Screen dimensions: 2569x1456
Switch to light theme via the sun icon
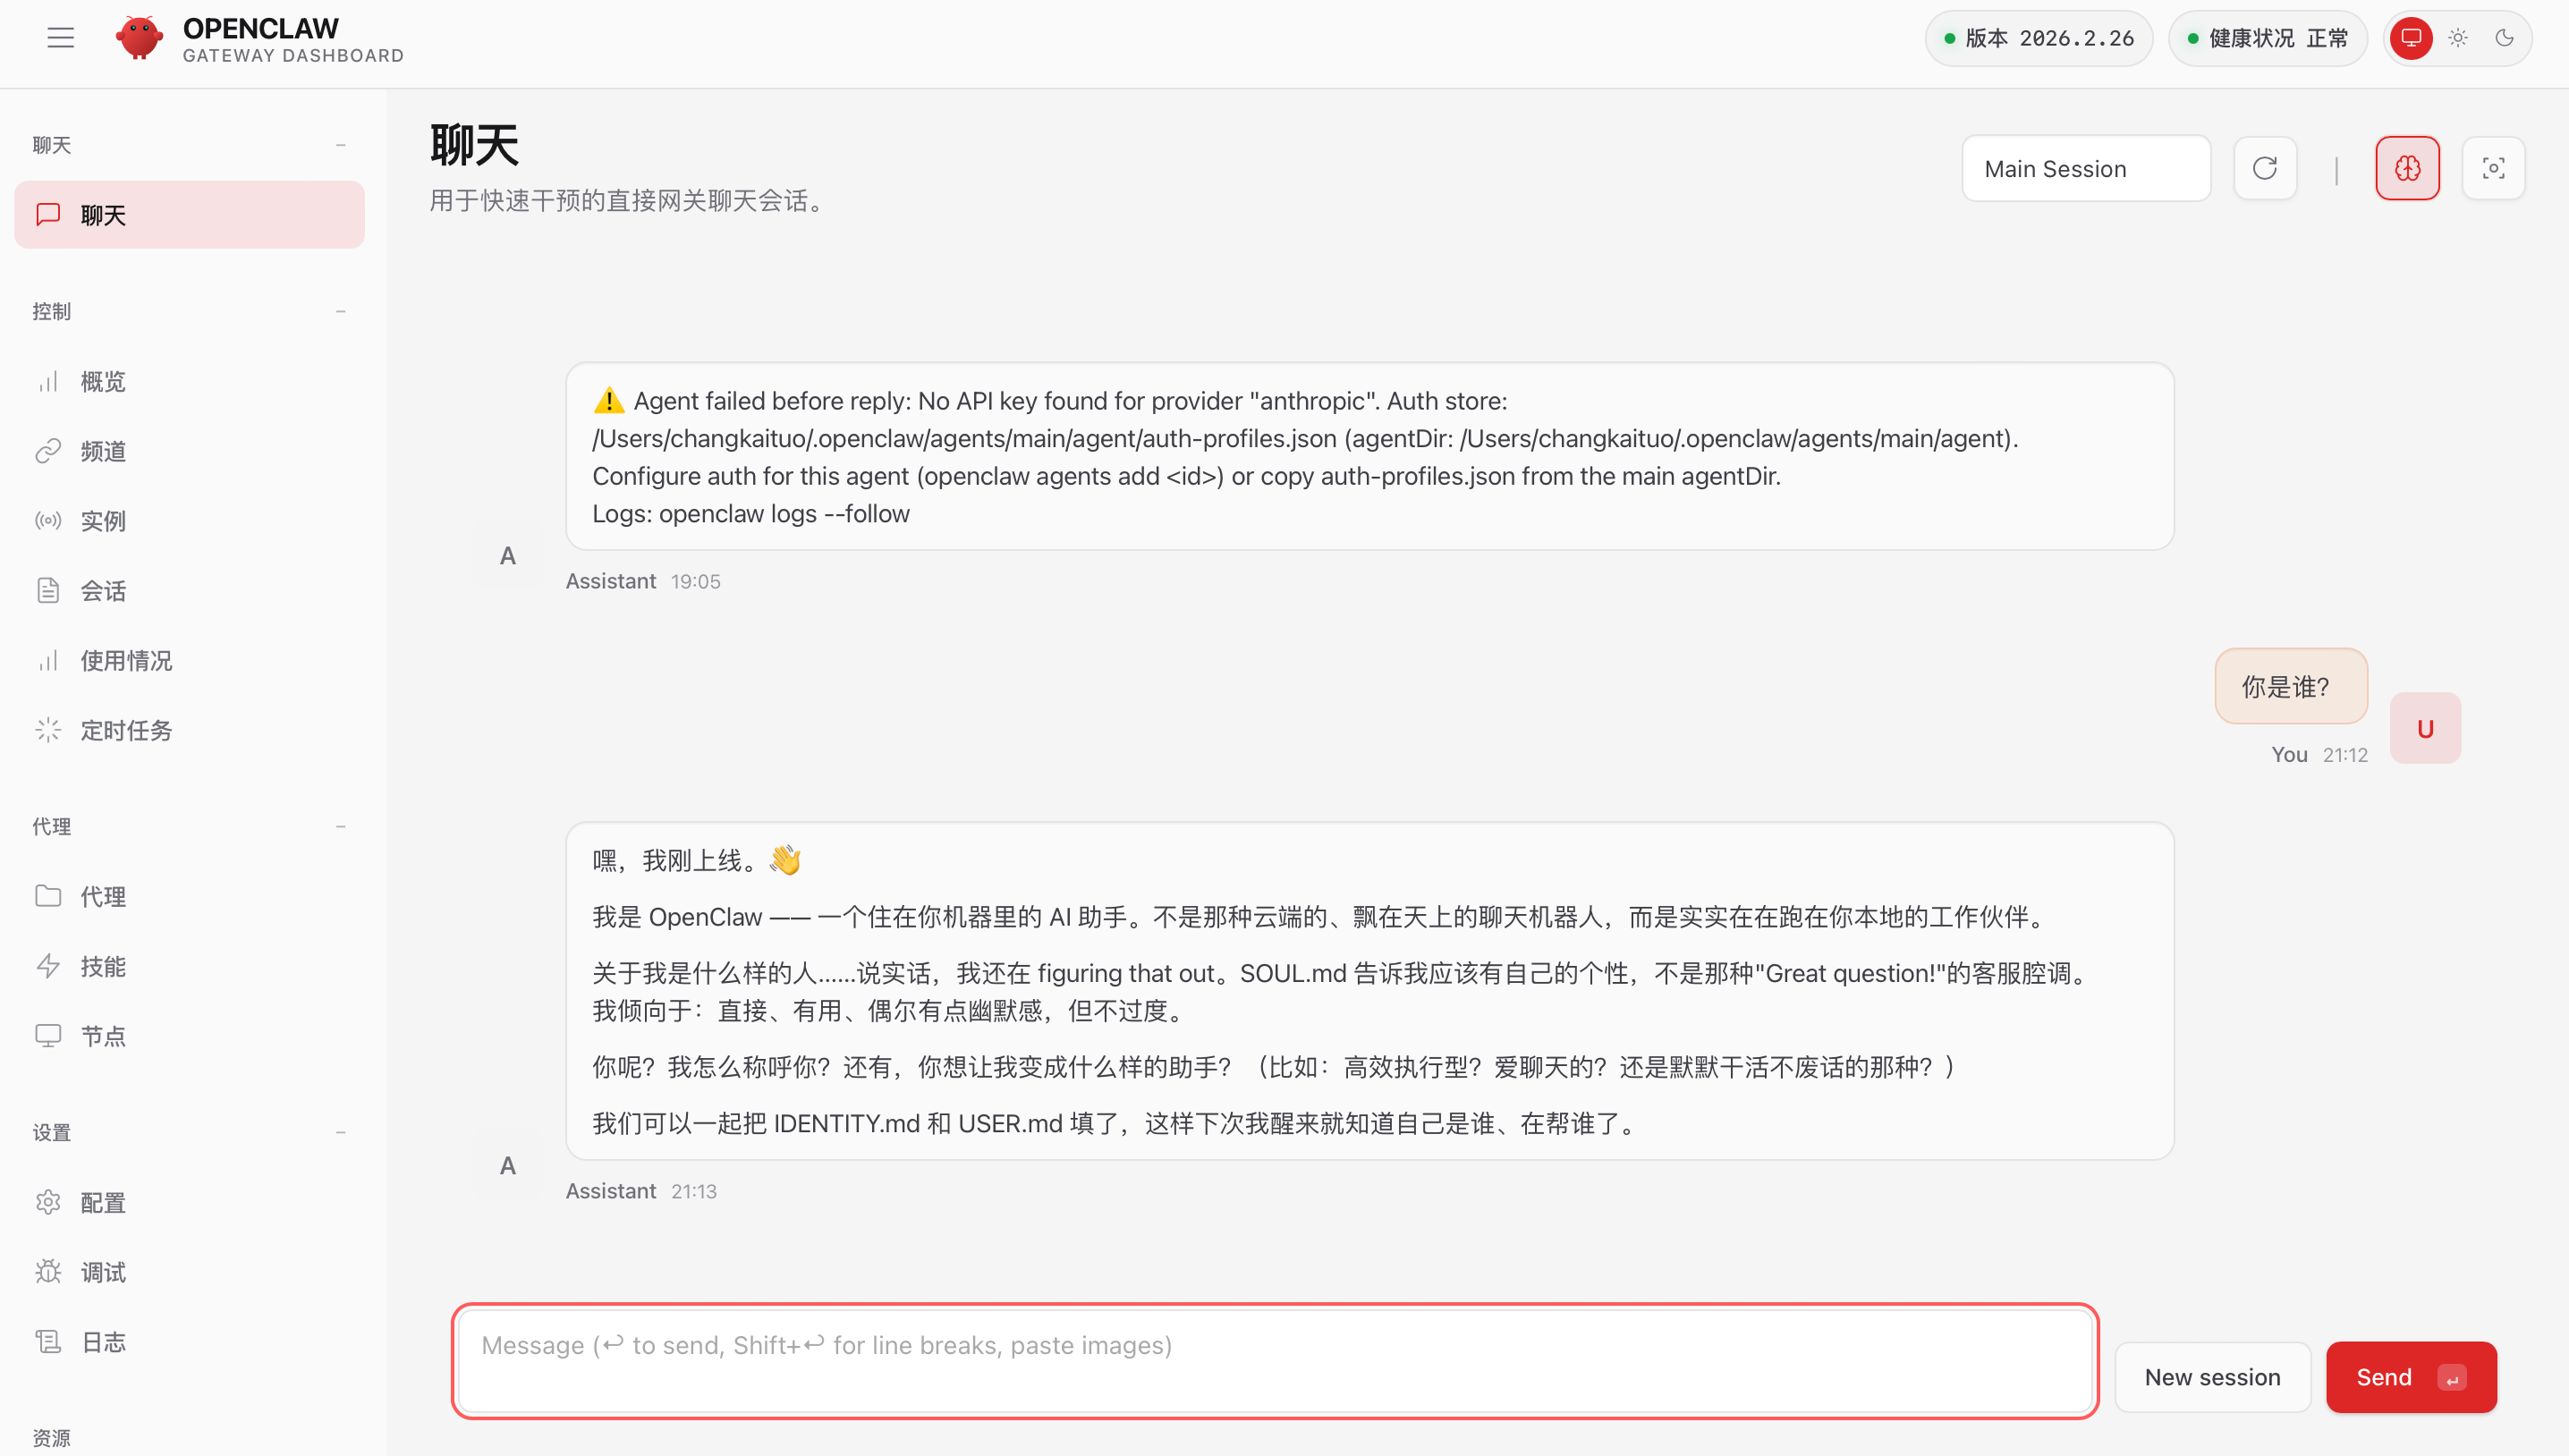point(2458,38)
